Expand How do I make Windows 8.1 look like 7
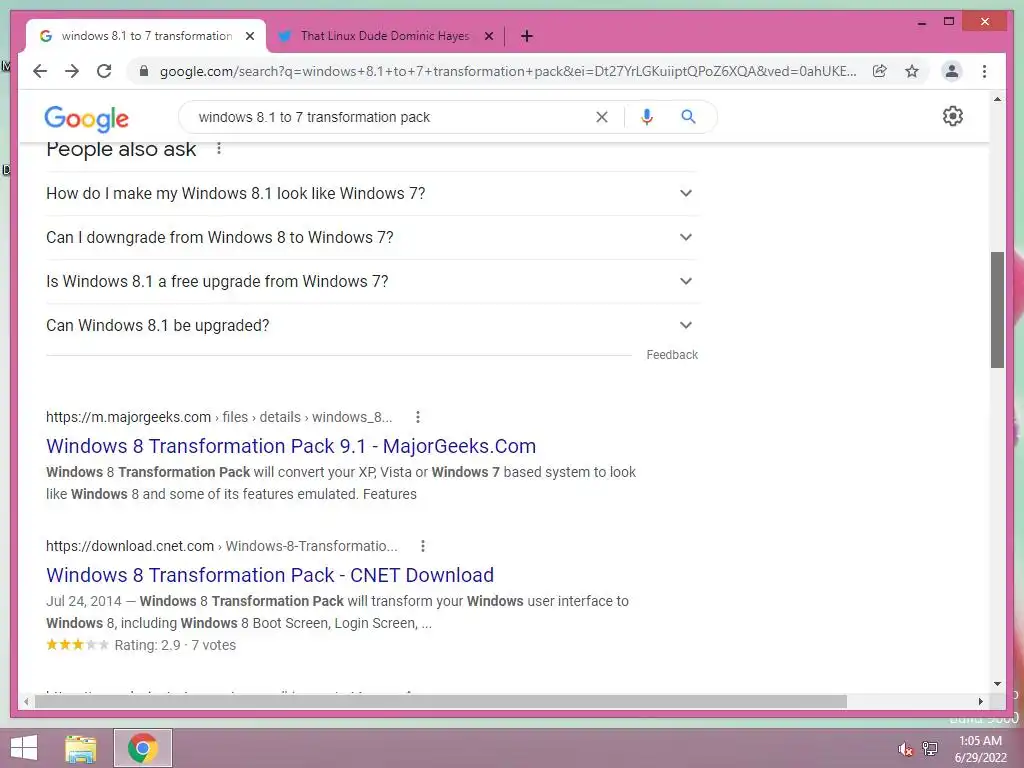The image size is (1024, 768). [x=372, y=193]
